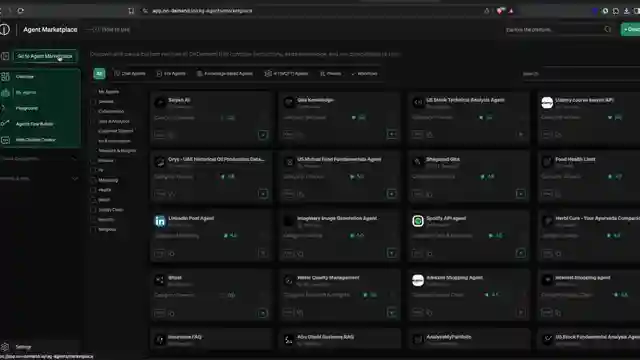This screenshot has height=360, width=640.
Task: Click the US Stock Technical Analysis Agent icon
Action: pos(418,102)
